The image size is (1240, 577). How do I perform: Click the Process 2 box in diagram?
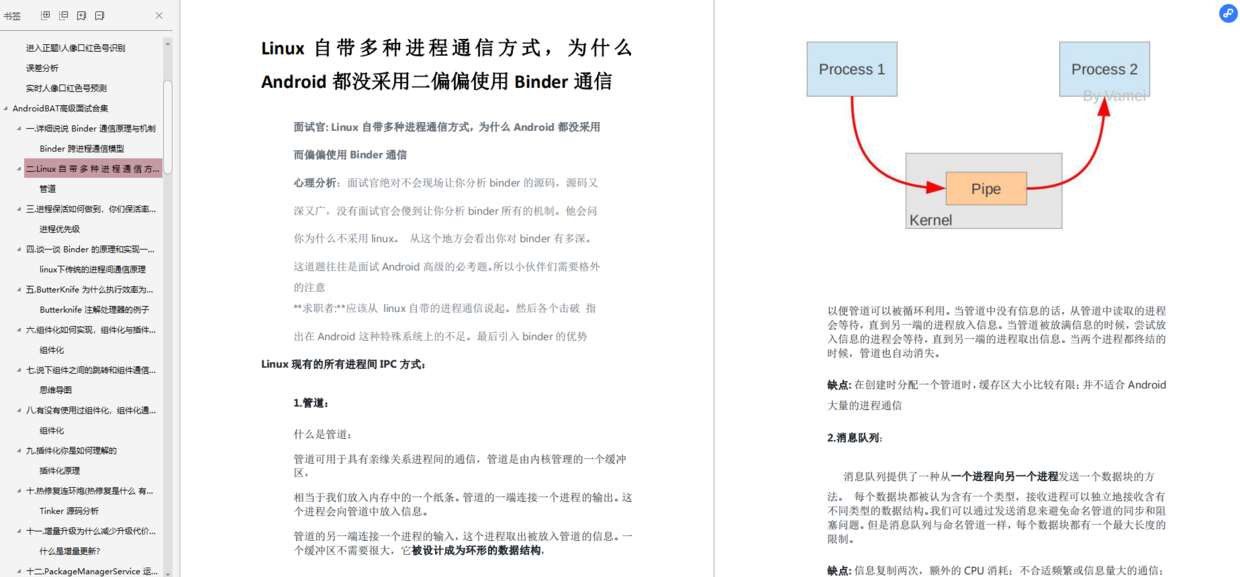[1104, 69]
